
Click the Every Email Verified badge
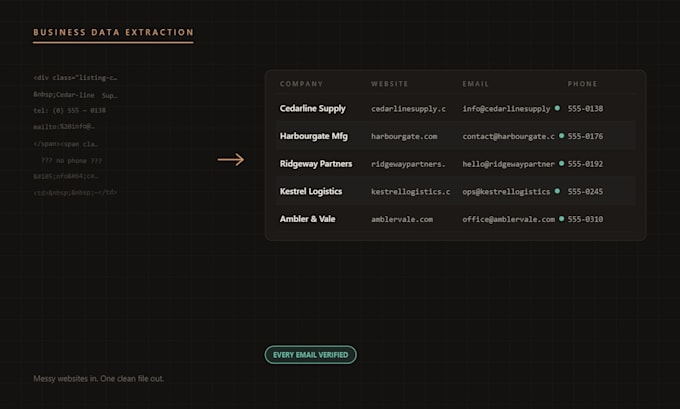(311, 355)
